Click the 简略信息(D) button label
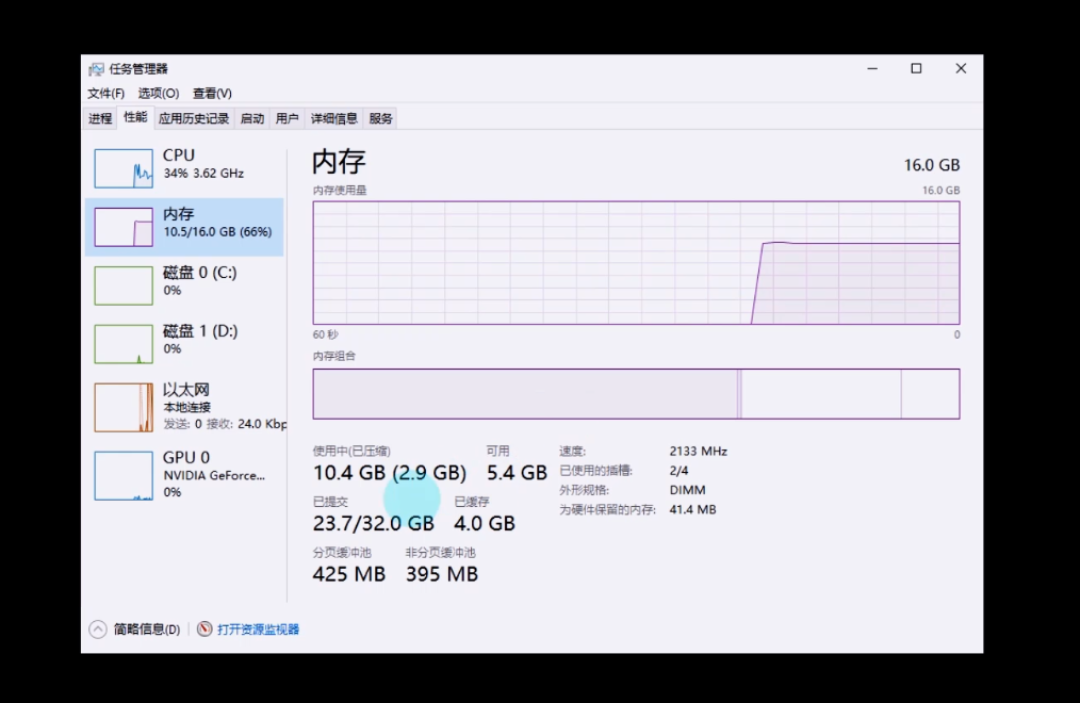1080x703 pixels. 147,629
